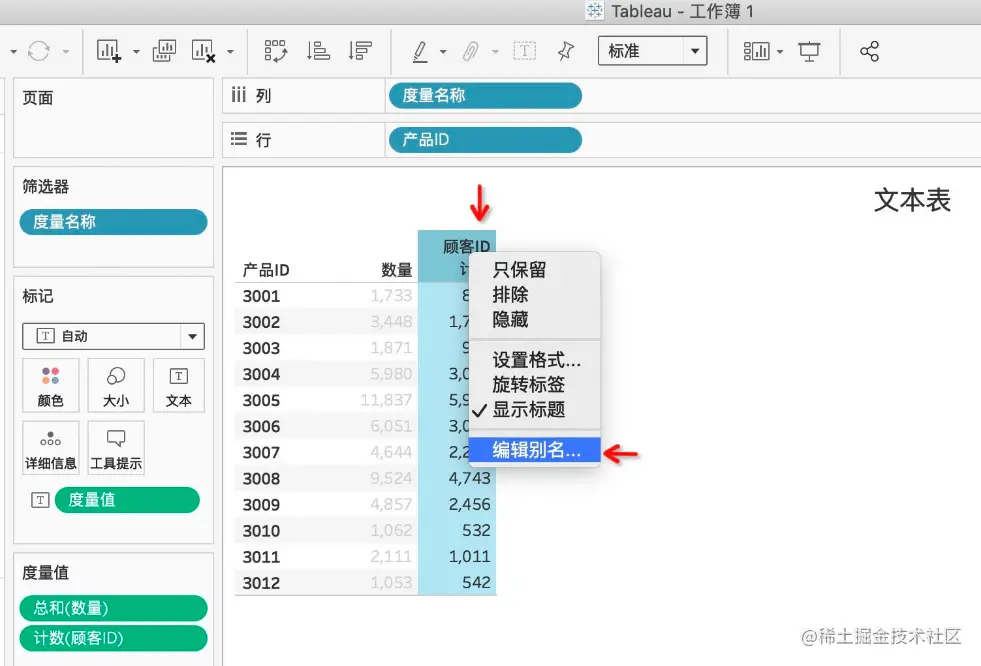
Task: Open the 标准 fit dropdown
Action: coord(653,51)
